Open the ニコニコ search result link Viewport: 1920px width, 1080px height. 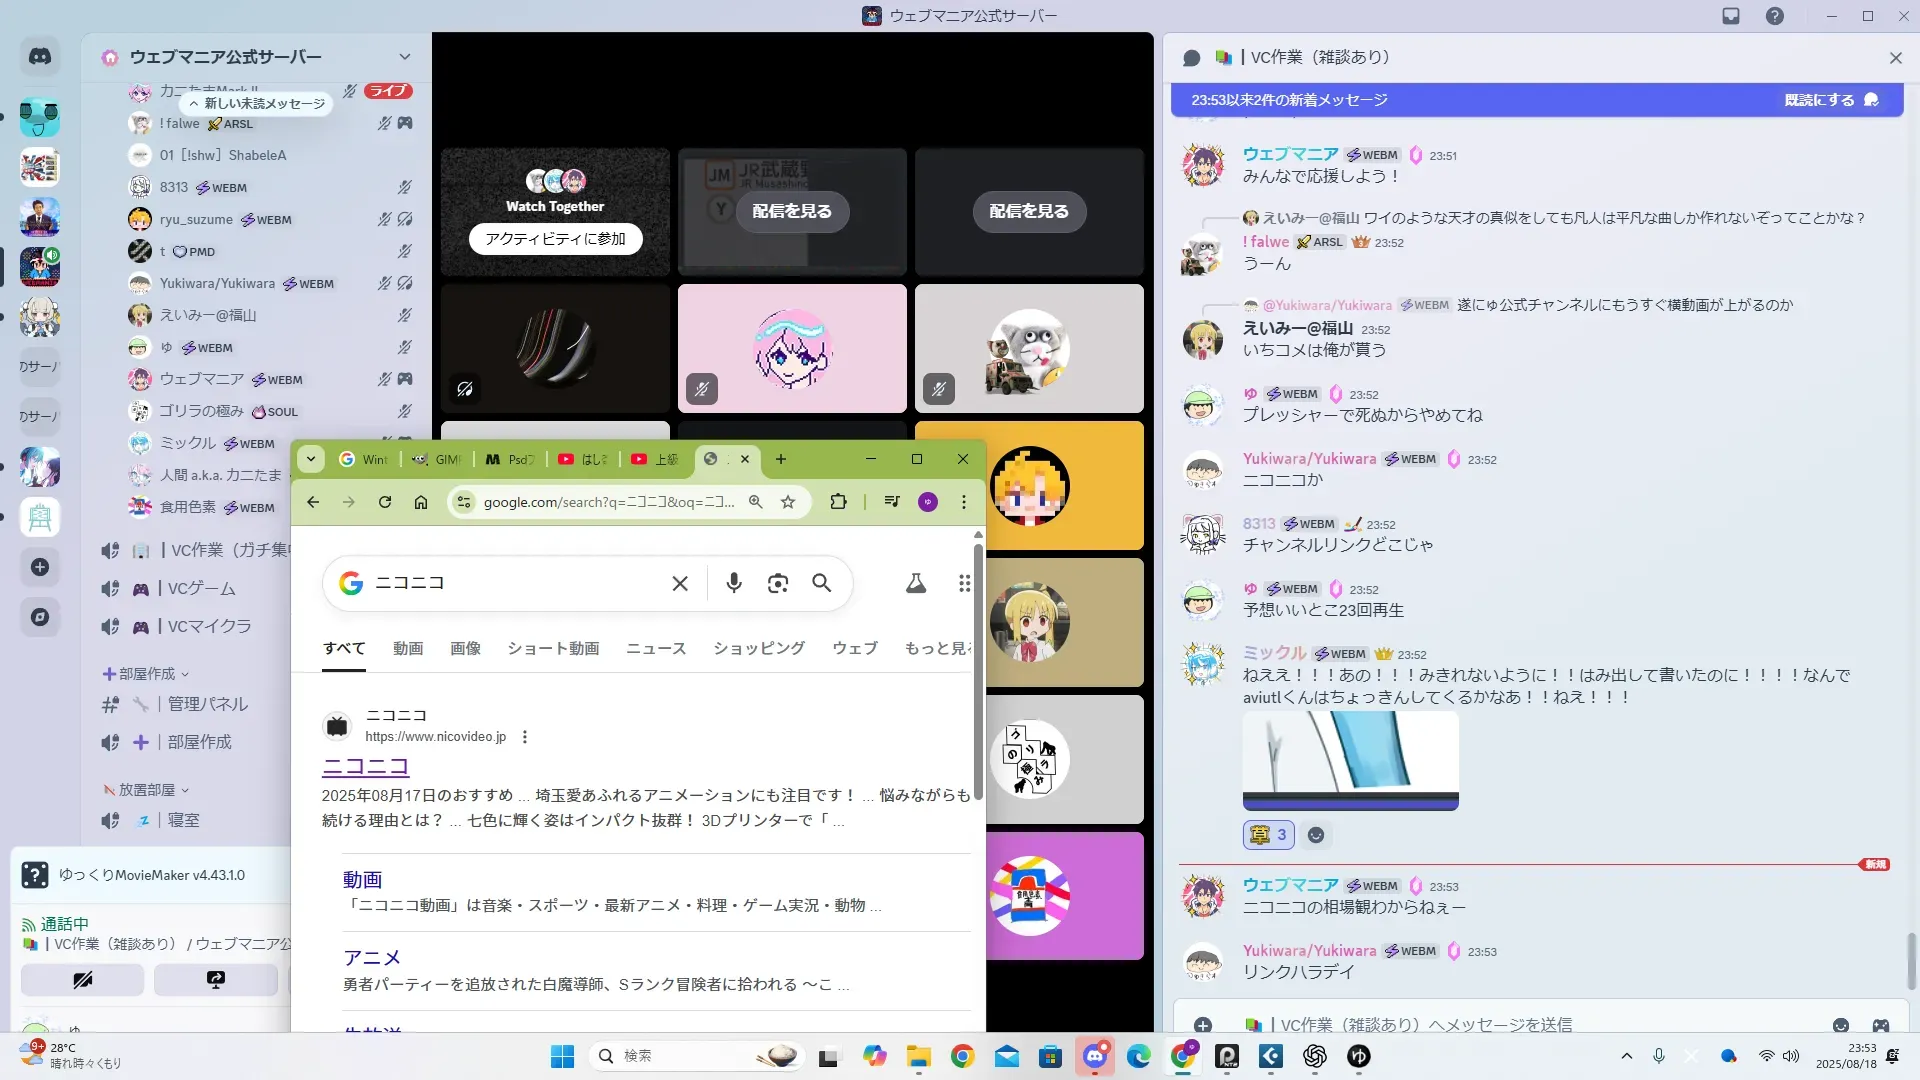point(365,766)
